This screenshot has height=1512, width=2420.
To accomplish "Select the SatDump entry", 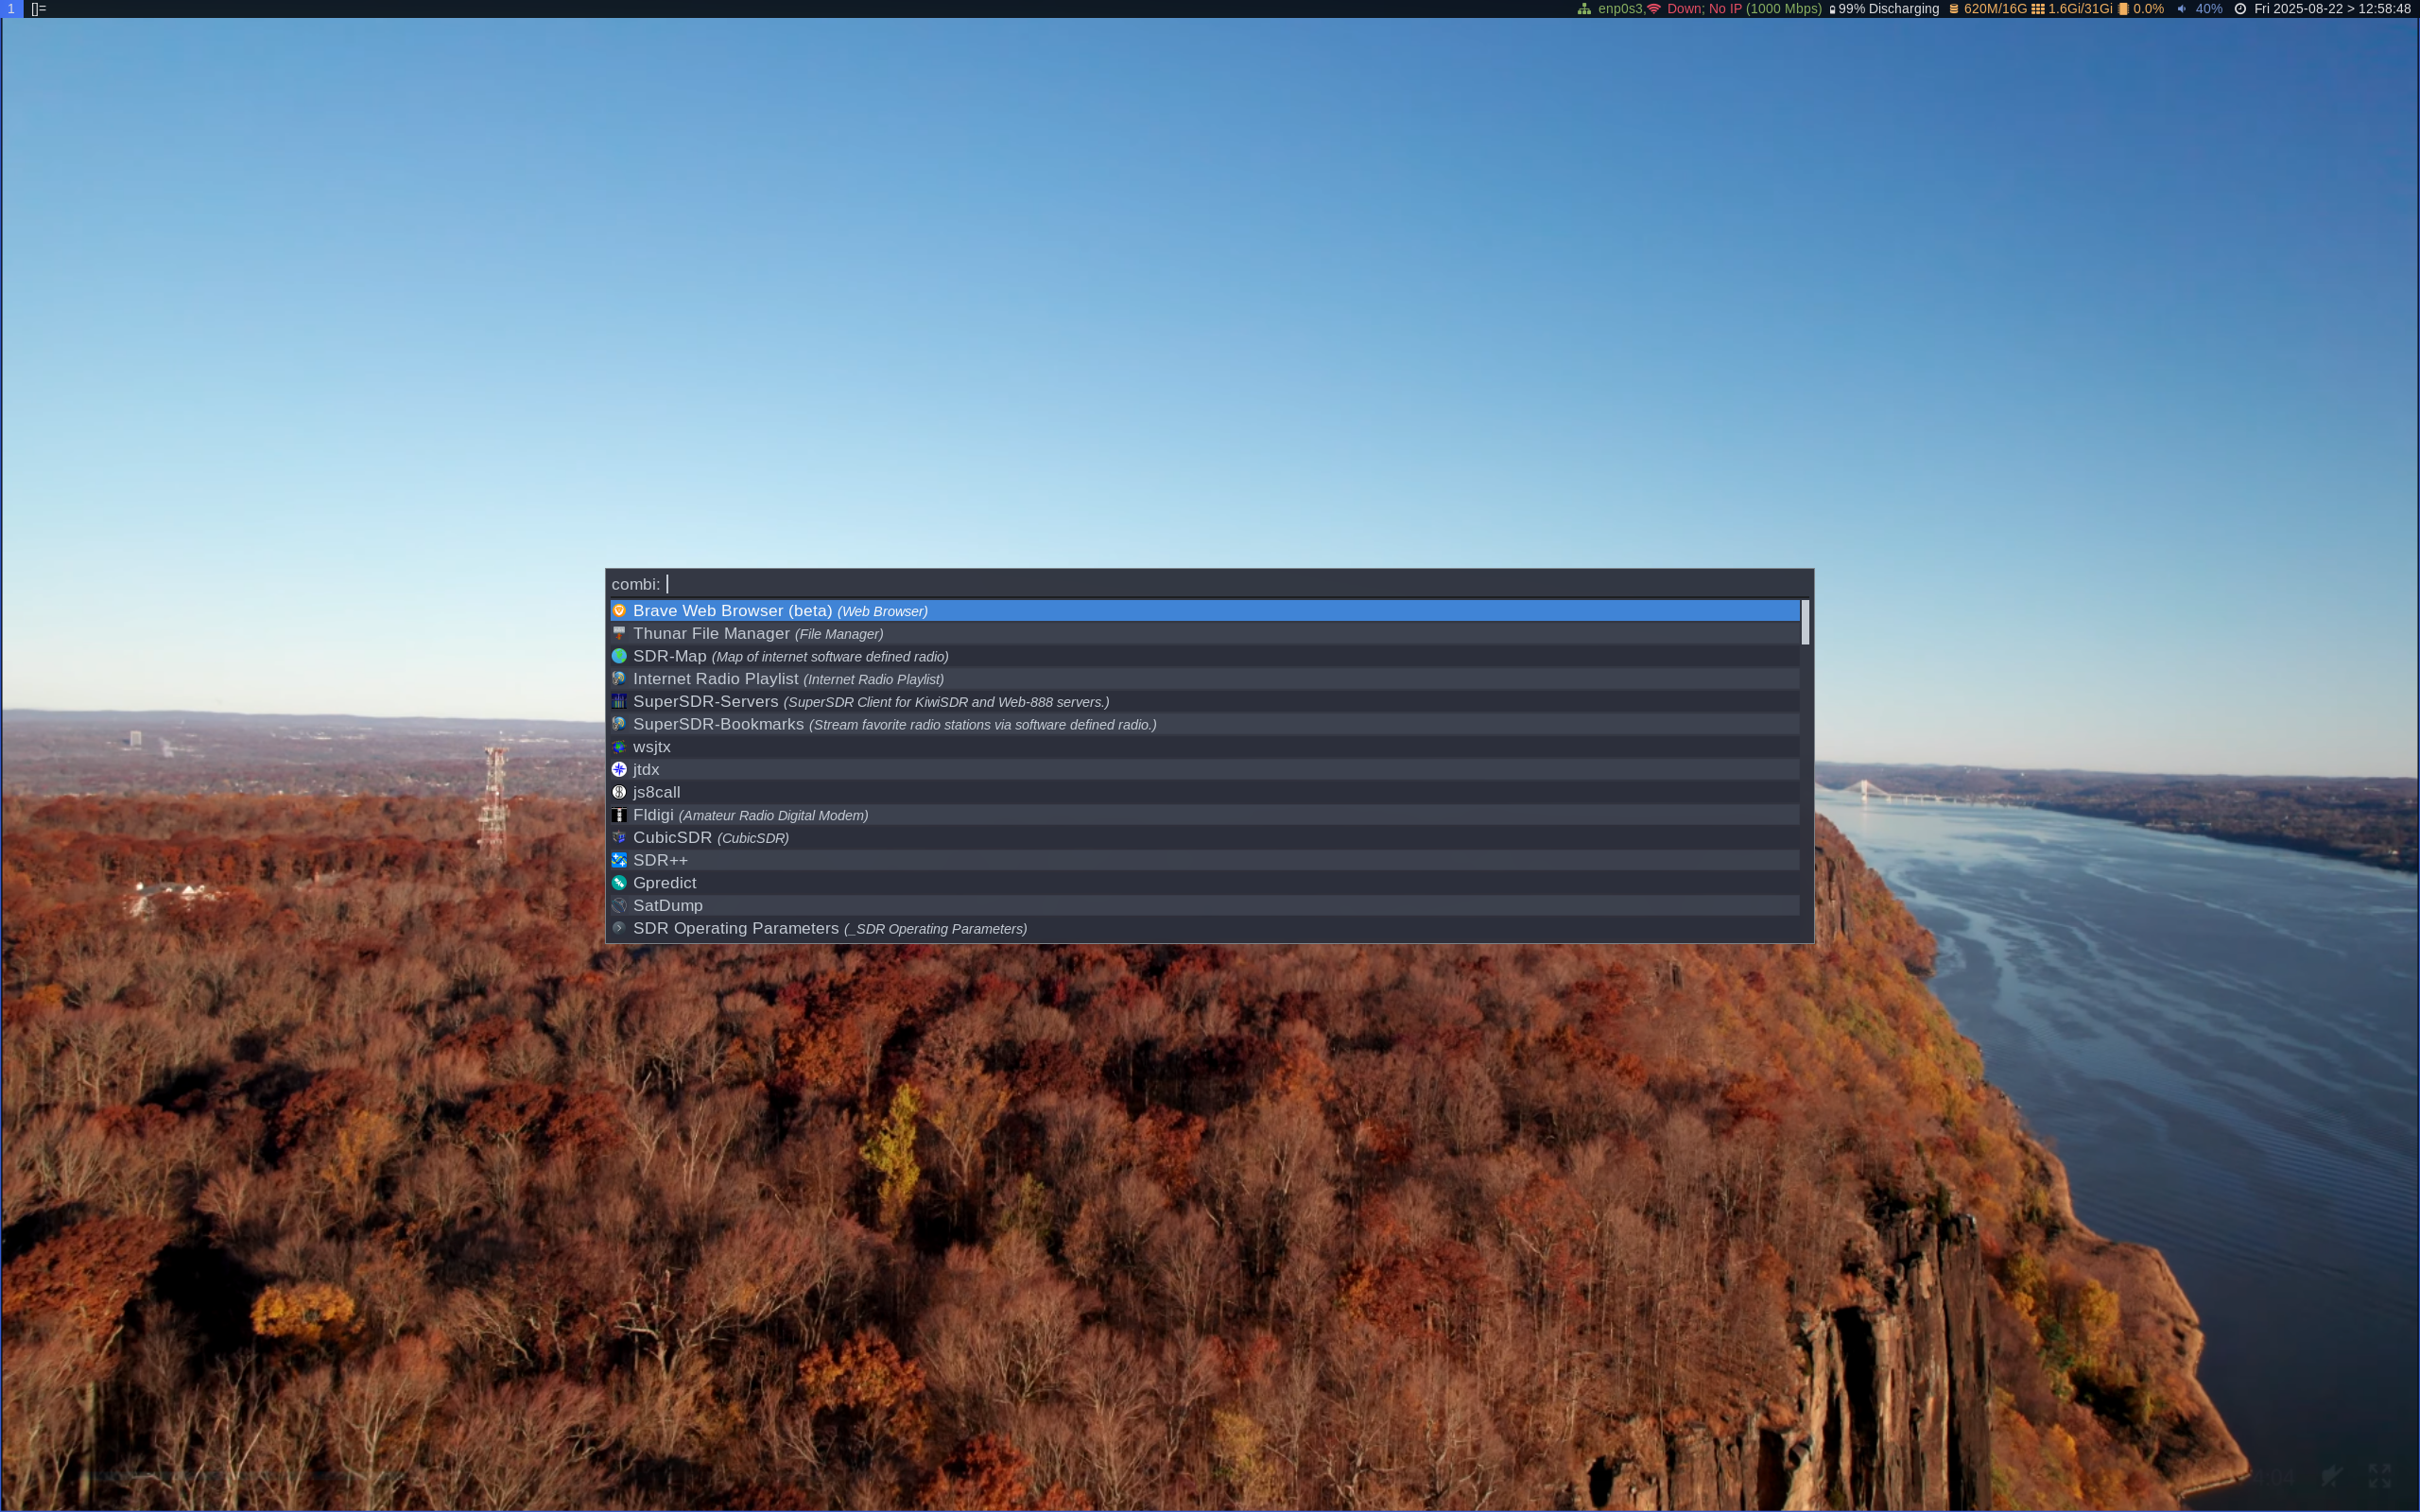I will tap(1204, 905).
